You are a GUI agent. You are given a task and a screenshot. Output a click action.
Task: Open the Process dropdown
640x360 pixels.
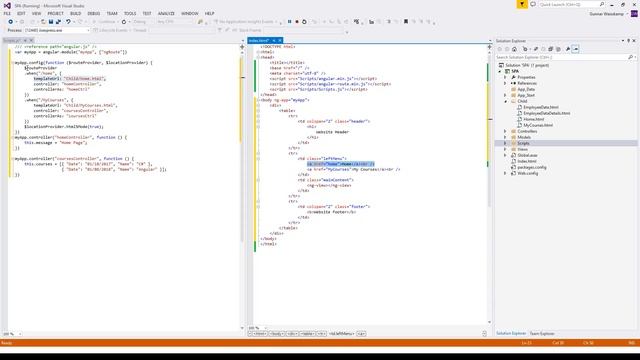87,30
